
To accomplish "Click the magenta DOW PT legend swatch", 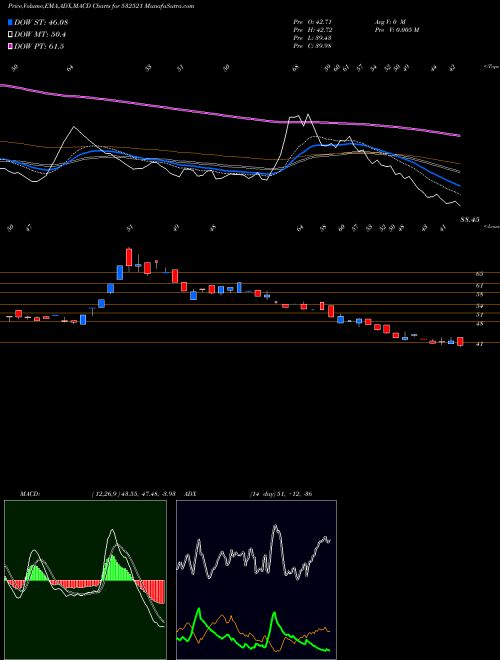I will point(11,47).
